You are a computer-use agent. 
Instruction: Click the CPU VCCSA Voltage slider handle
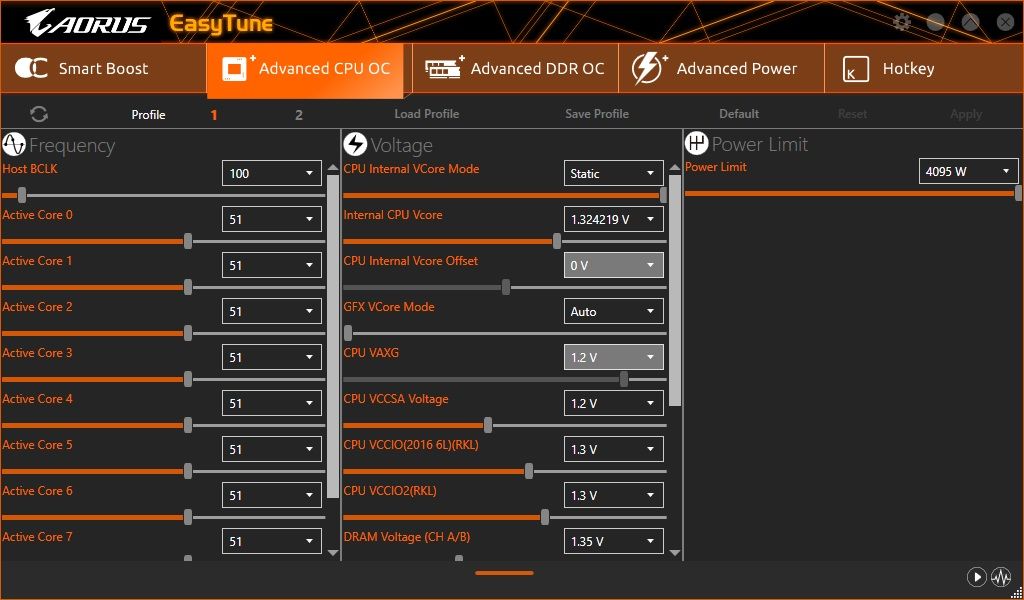[x=488, y=425]
